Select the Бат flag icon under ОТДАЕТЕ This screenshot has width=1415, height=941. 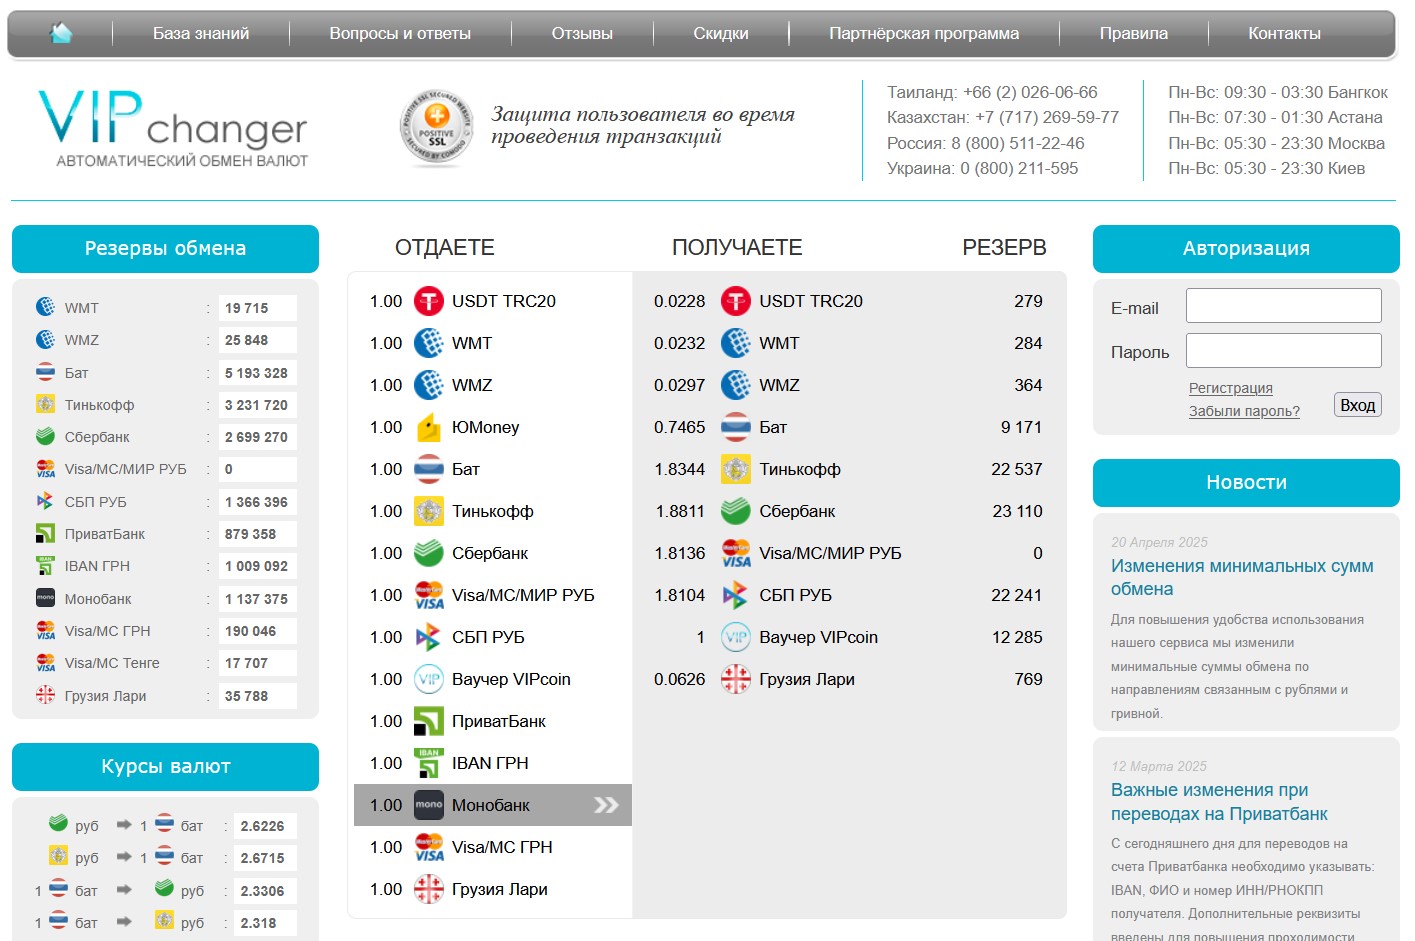coord(429,469)
